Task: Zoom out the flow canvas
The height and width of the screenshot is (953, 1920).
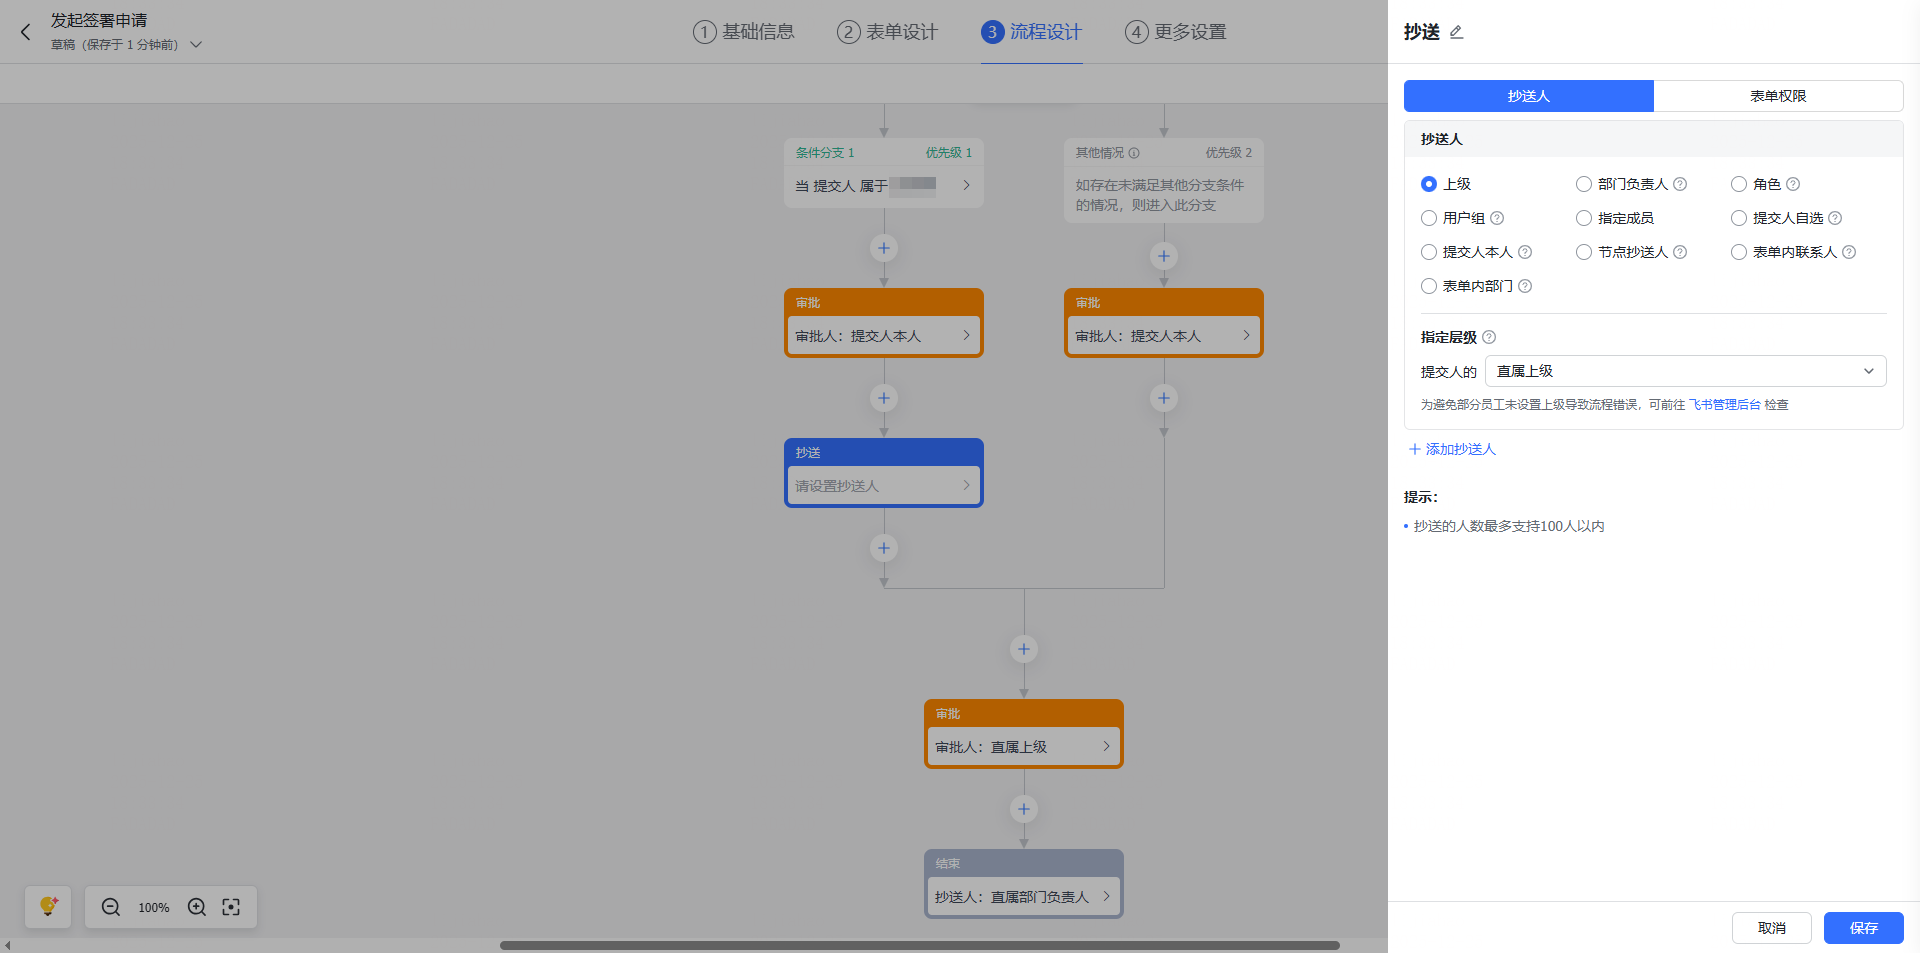Action: [111, 907]
